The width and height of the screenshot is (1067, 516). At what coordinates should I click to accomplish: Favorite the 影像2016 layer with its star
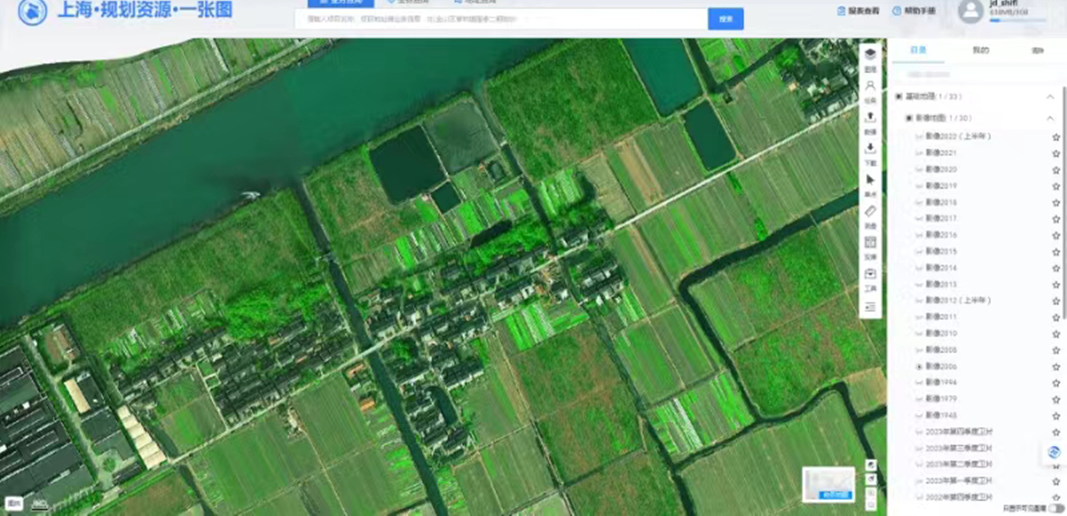pos(1056,236)
